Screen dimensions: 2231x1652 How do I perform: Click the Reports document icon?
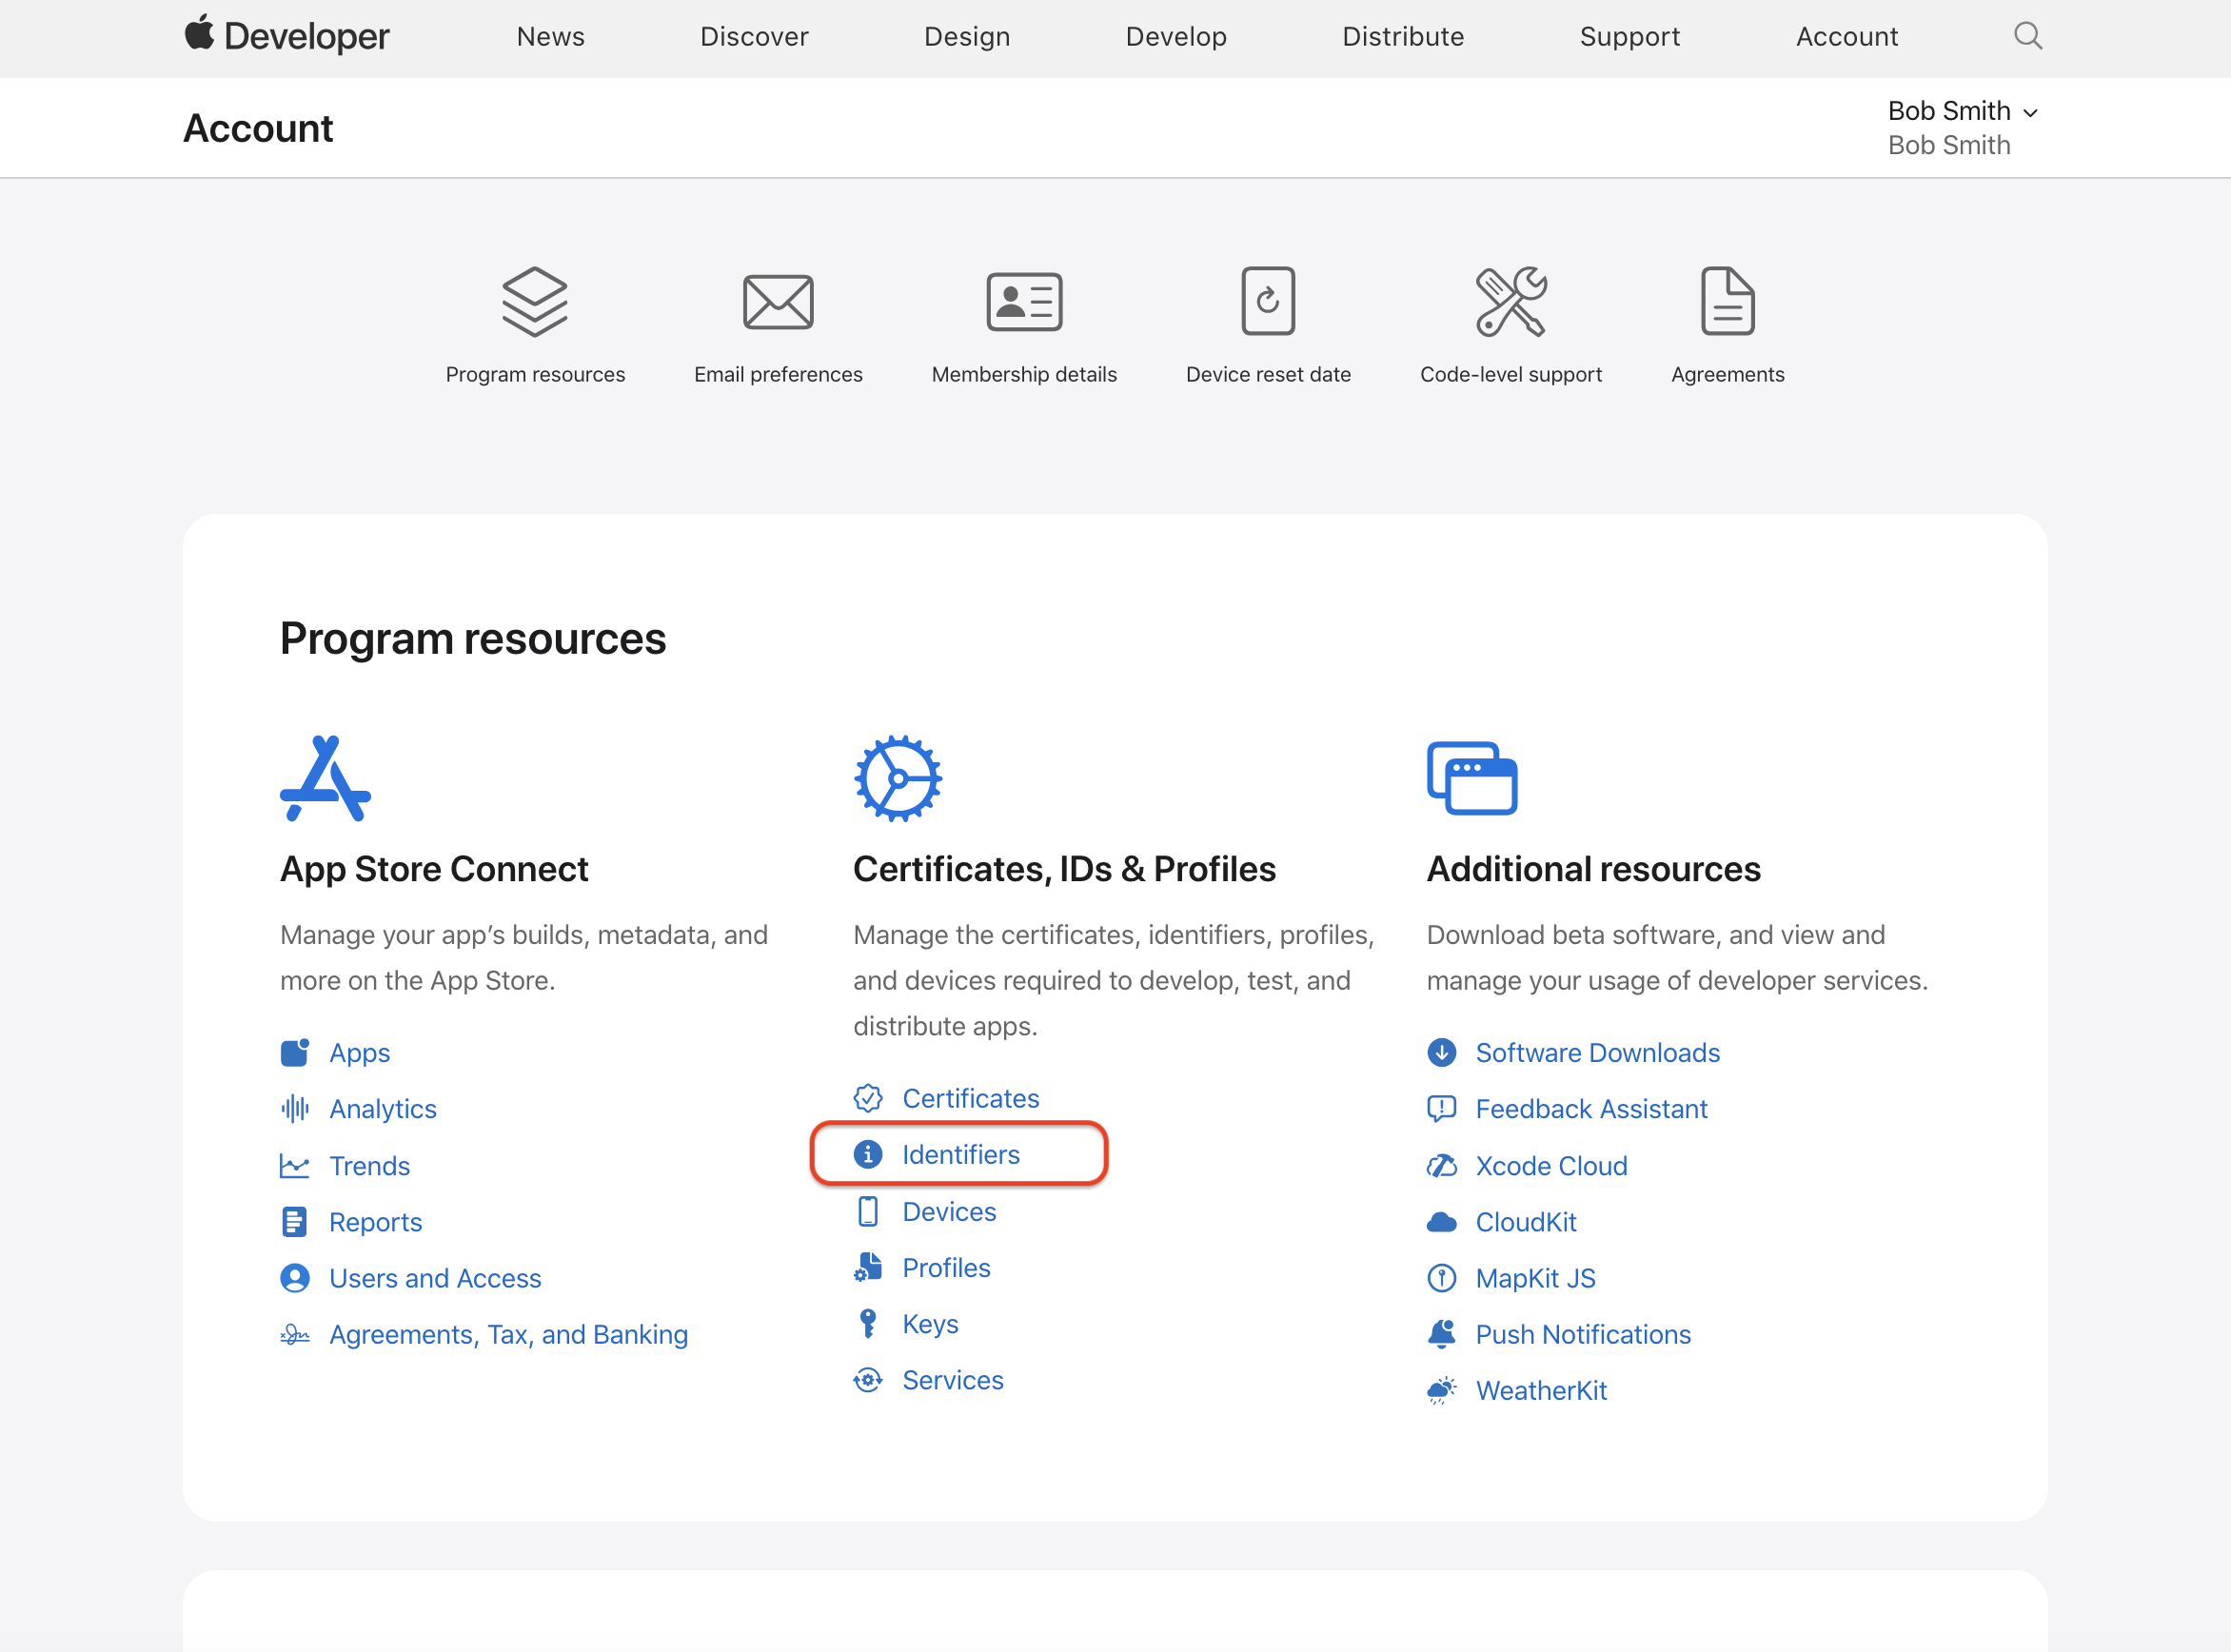[295, 1222]
